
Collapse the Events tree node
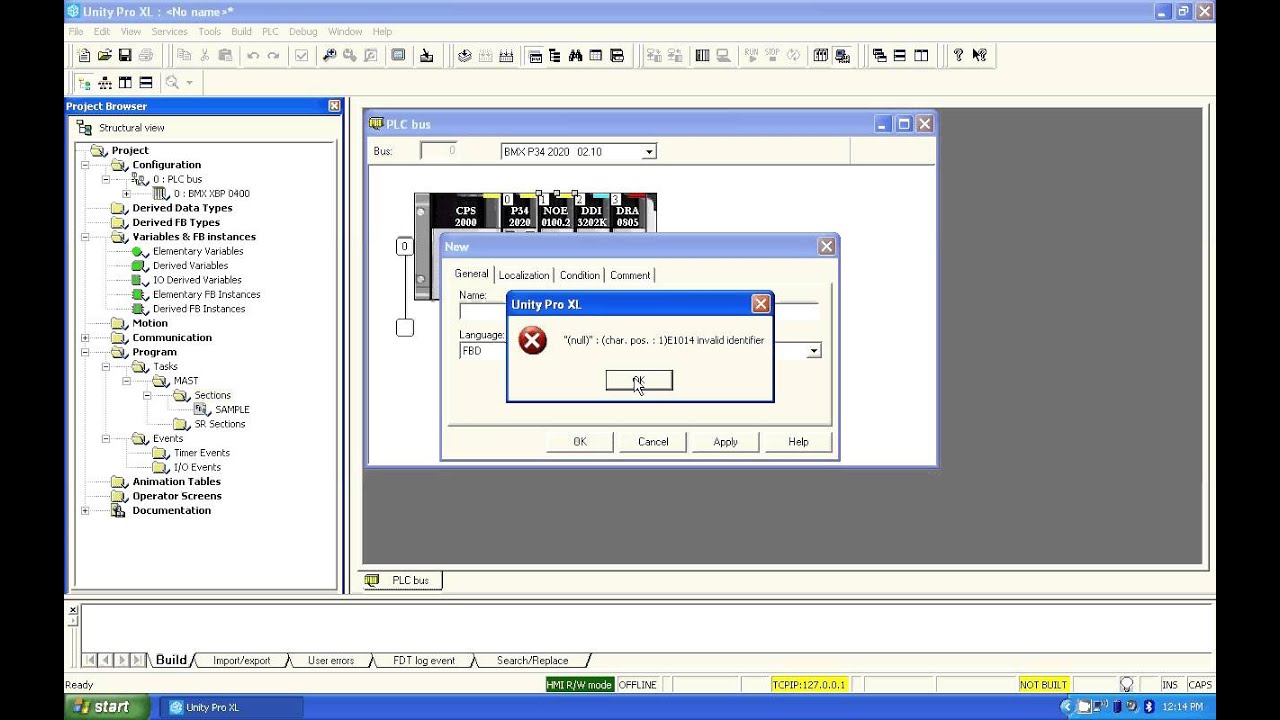coord(105,438)
